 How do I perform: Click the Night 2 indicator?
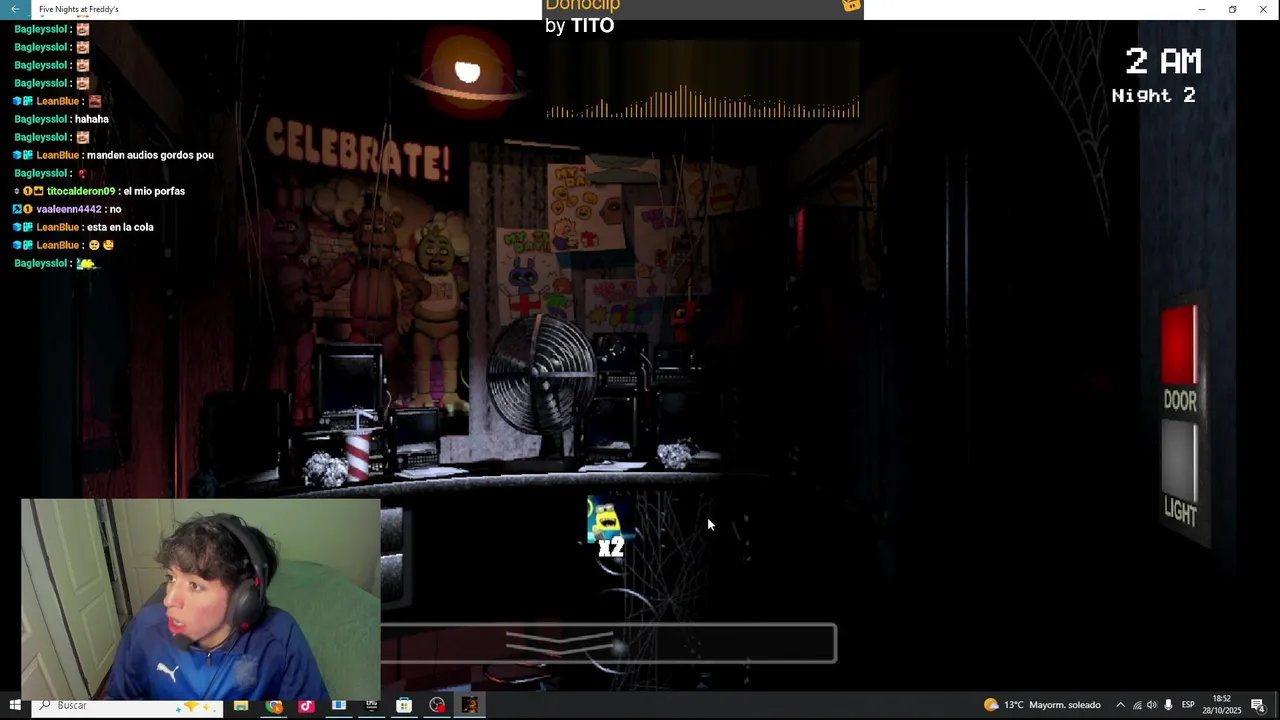[1153, 95]
